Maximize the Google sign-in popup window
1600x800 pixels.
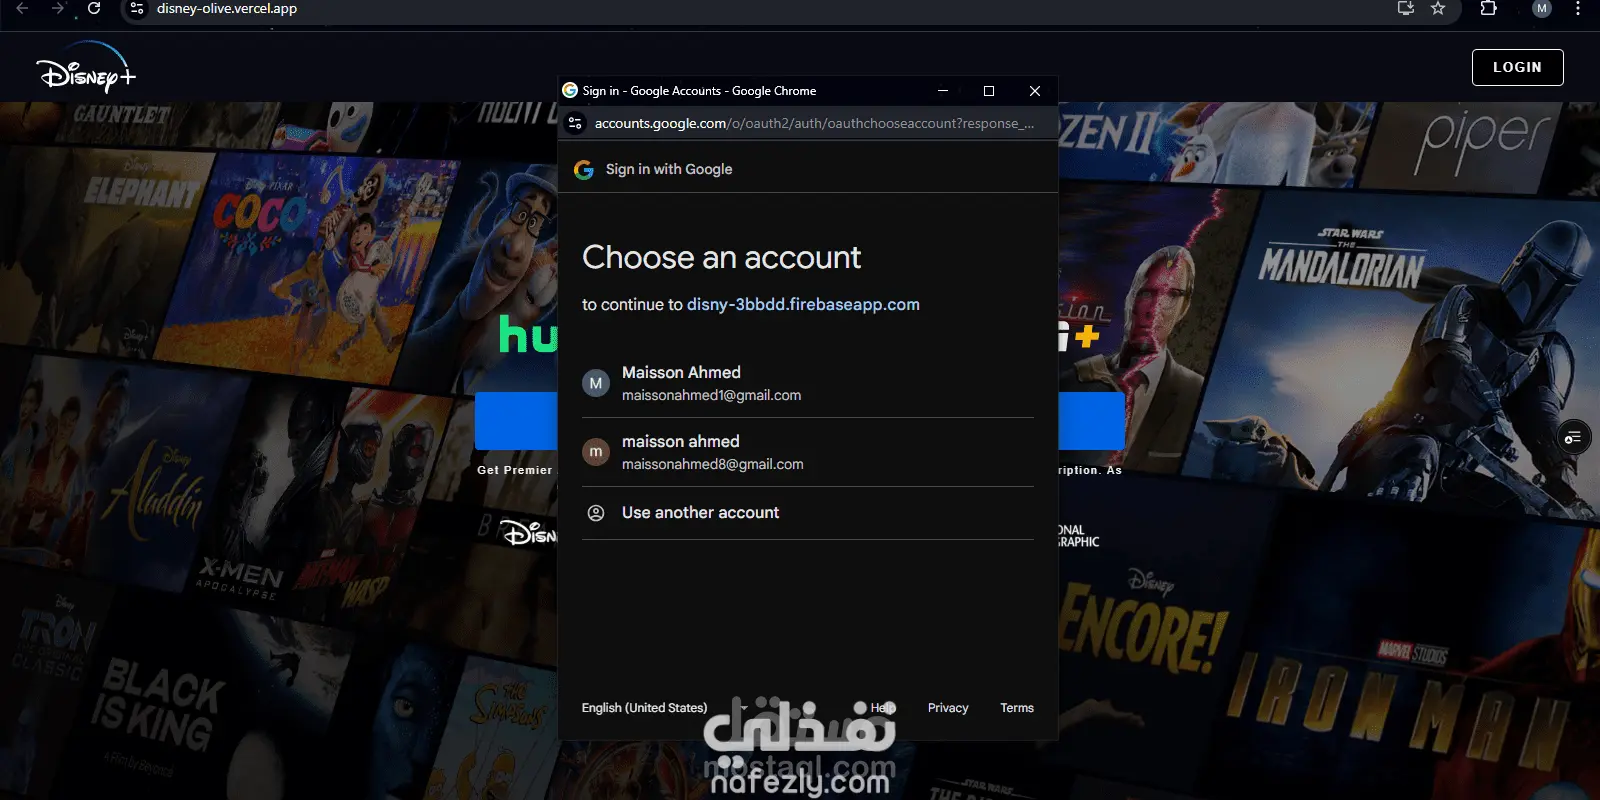[989, 91]
